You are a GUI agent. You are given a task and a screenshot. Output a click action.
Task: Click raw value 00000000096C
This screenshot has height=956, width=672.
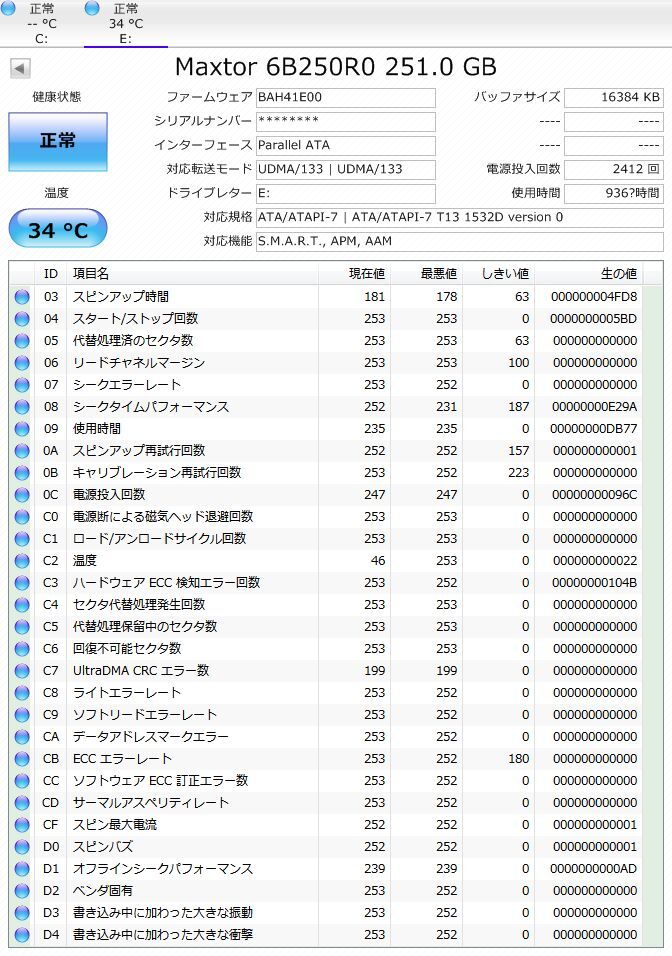(595, 494)
